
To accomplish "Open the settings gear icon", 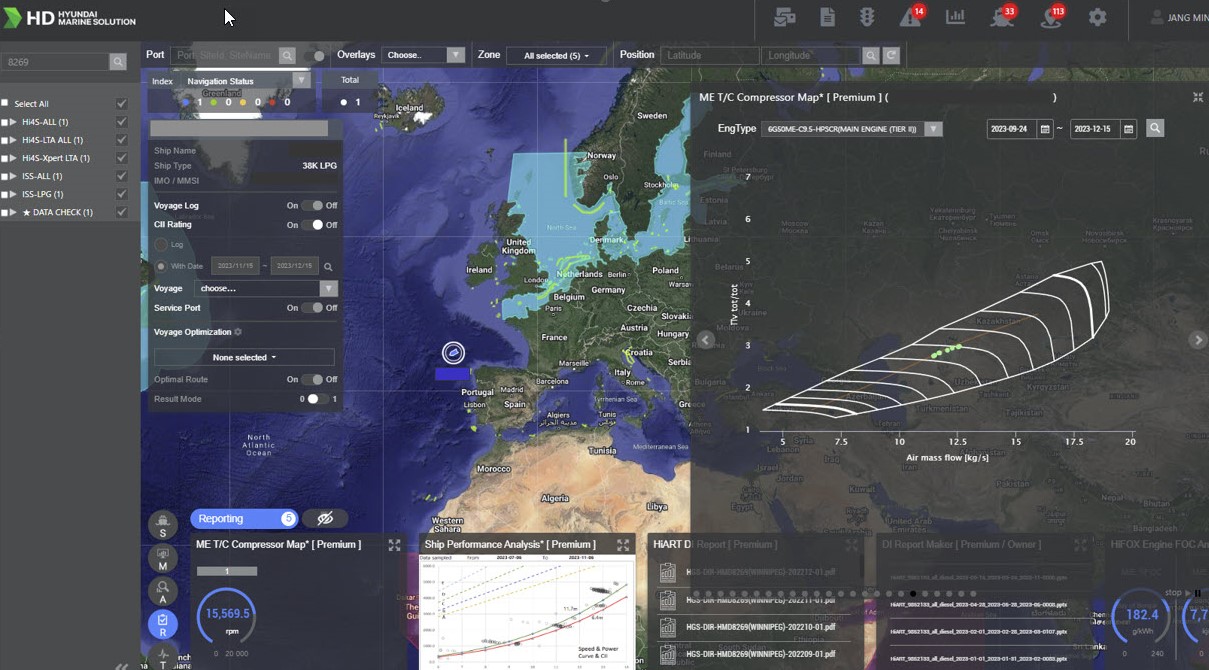I will 1098,17.
